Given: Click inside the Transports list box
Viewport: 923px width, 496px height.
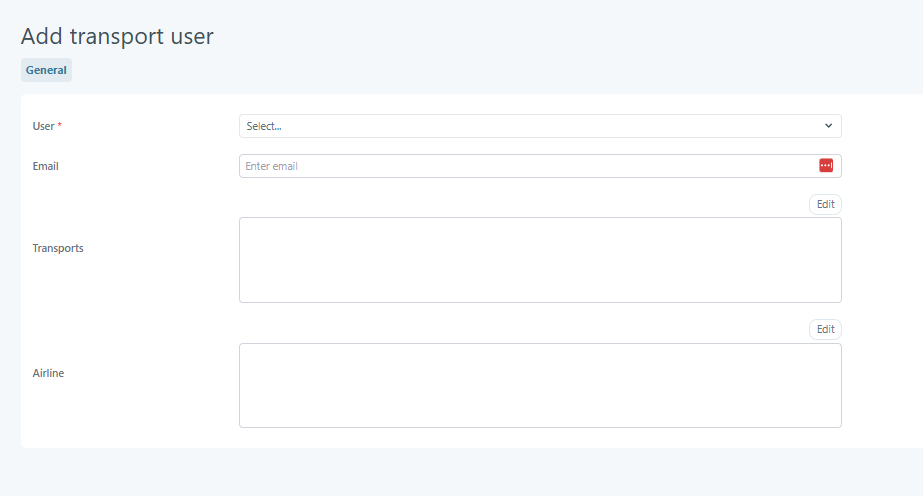Looking at the screenshot, I should [x=540, y=260].
